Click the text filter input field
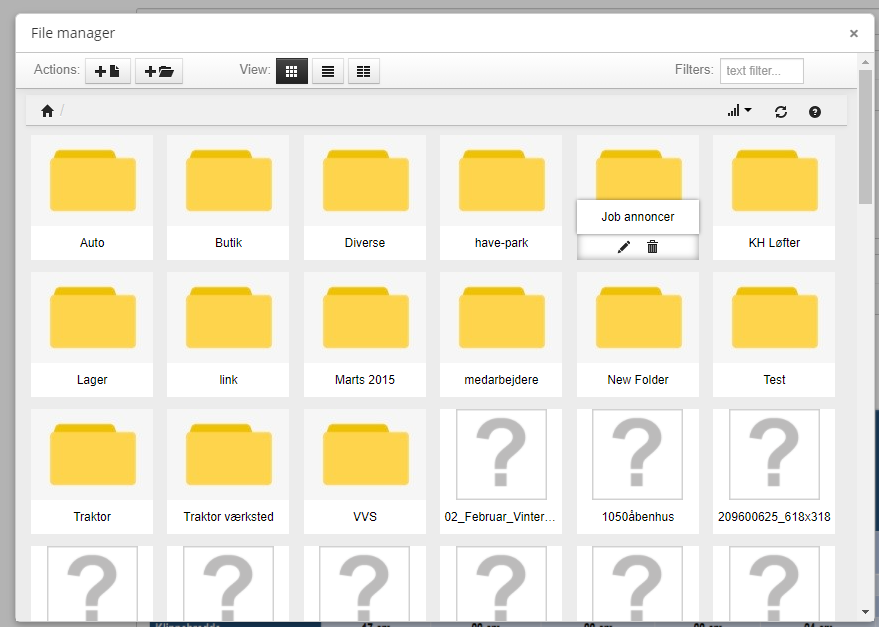This screenshot has height=627, width=879. tap(761, 71)
